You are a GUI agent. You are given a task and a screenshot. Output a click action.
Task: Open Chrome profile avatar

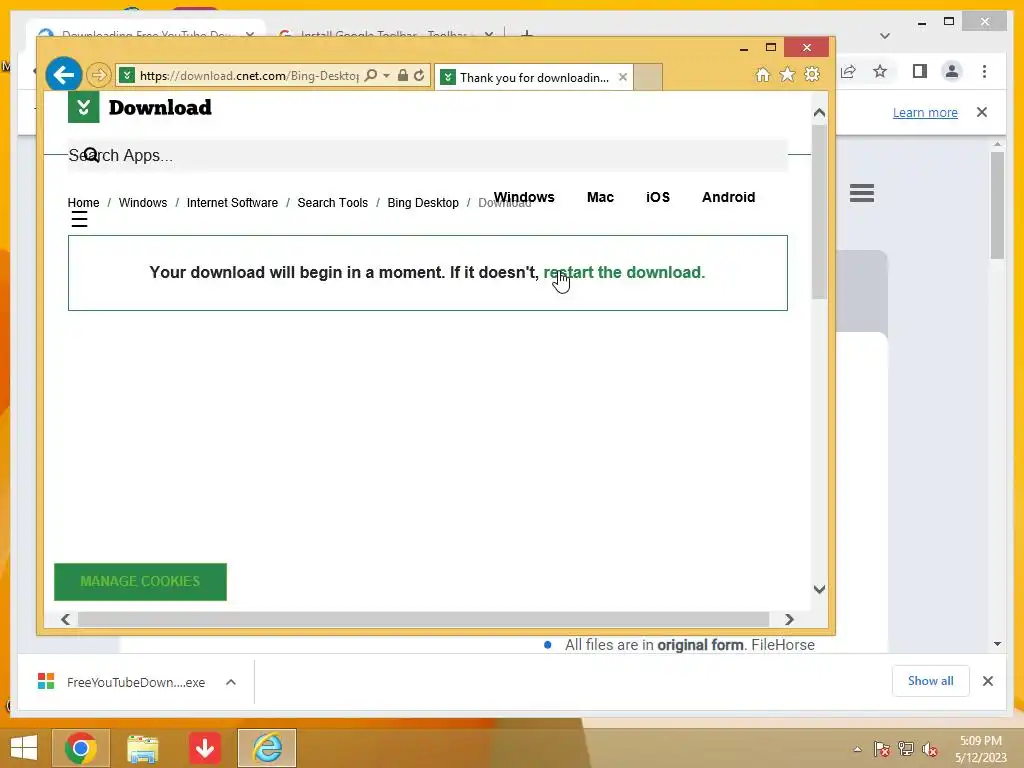click(x=952, y=71)
